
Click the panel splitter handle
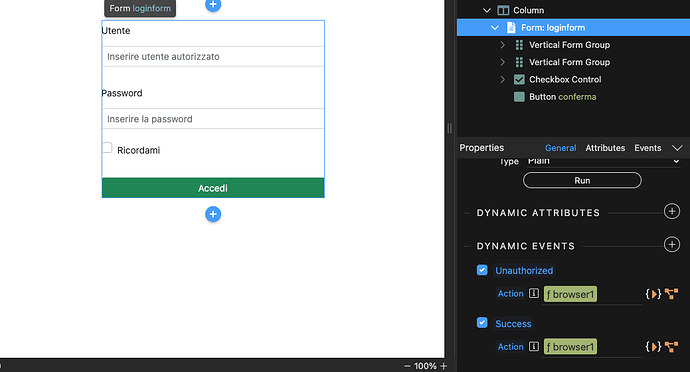tap(449, 128)
